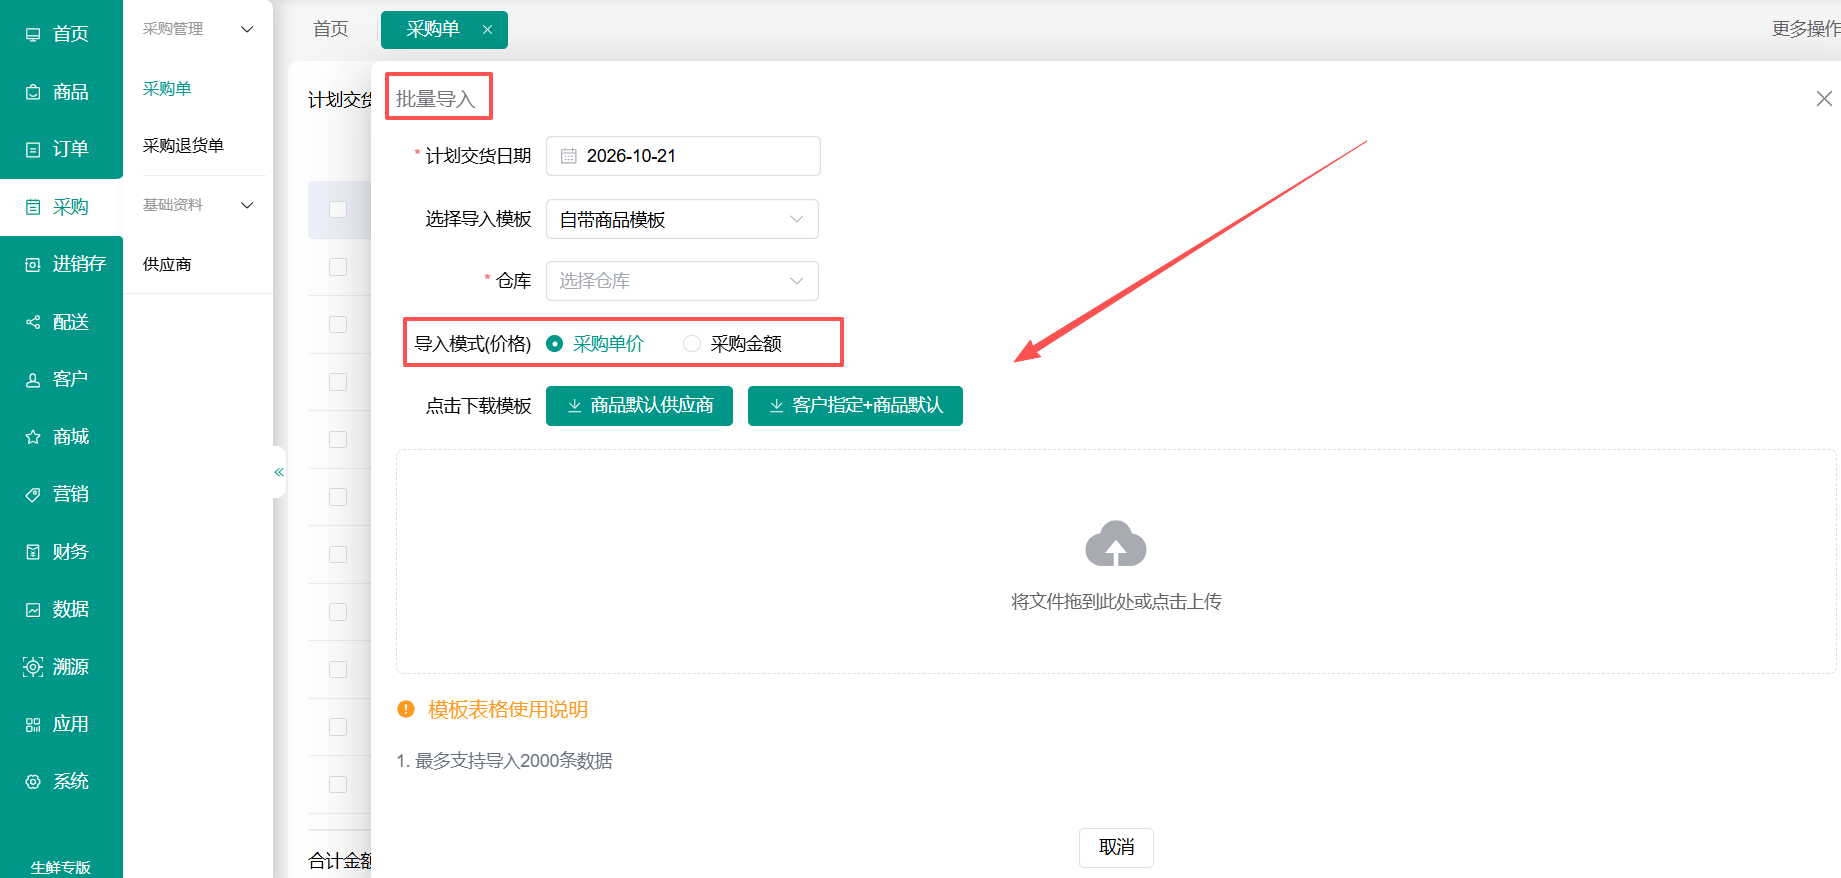The height and width of the screenshot is (878, 1841).
Task: Tick the first row checkbox below the header
Action: 338,267
